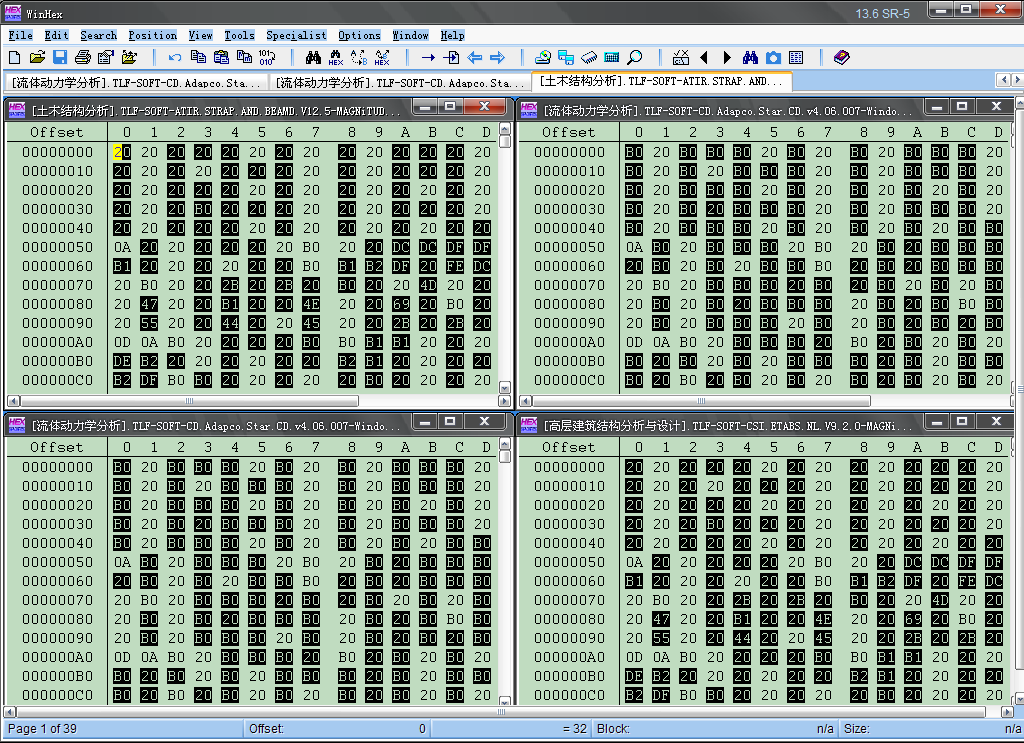Copy the block with the Copy icon
The height and width of the screenshot is (743, 1024).
[x=199, y=57]
